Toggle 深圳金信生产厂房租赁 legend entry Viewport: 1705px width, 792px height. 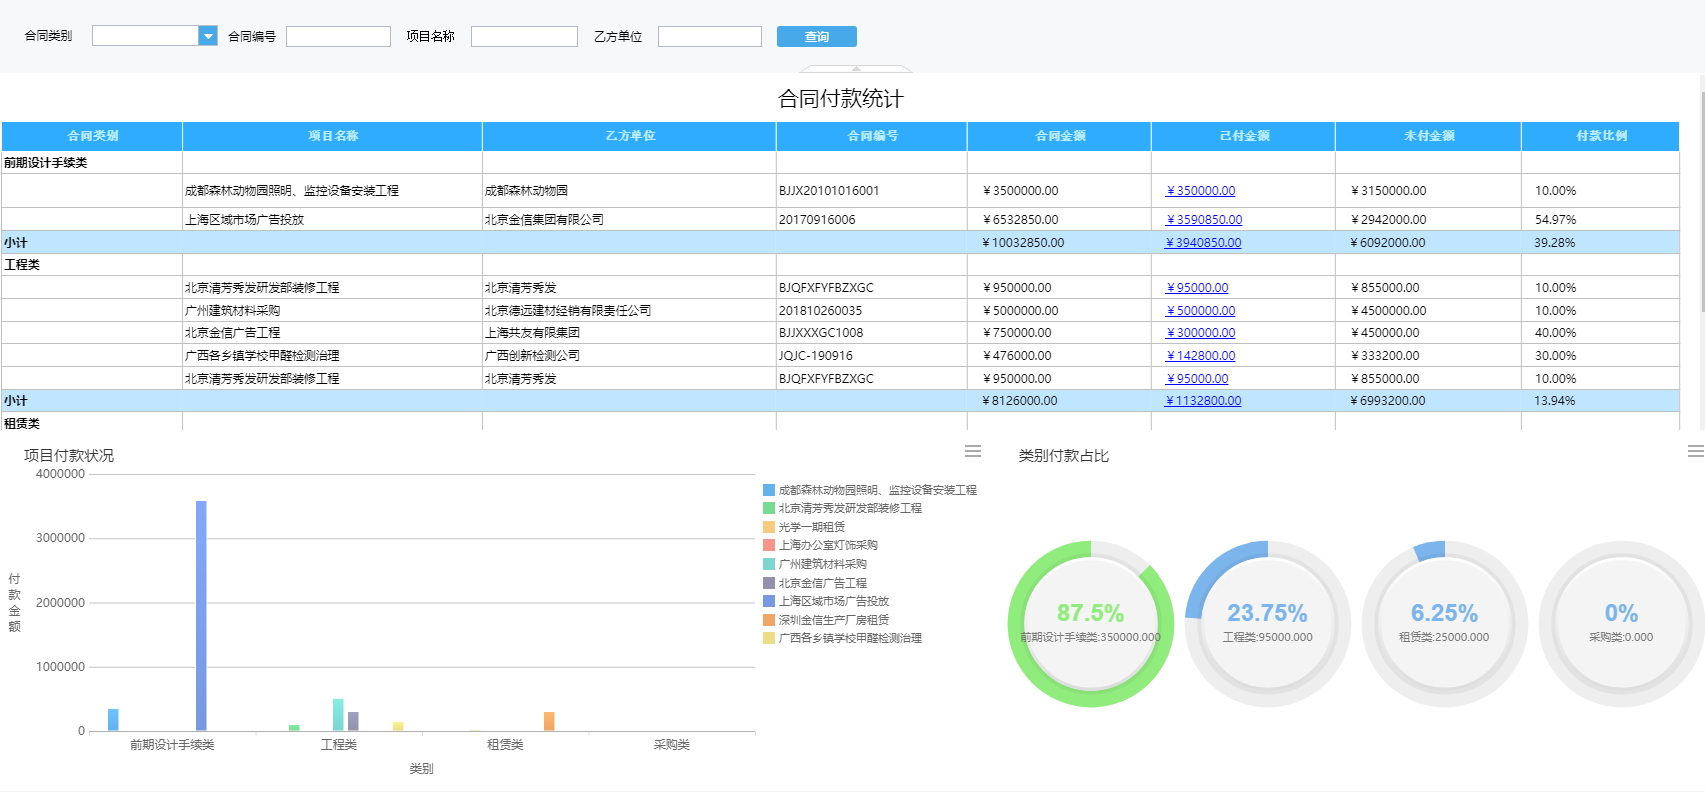pyautogui.click(x=833, y=620)
